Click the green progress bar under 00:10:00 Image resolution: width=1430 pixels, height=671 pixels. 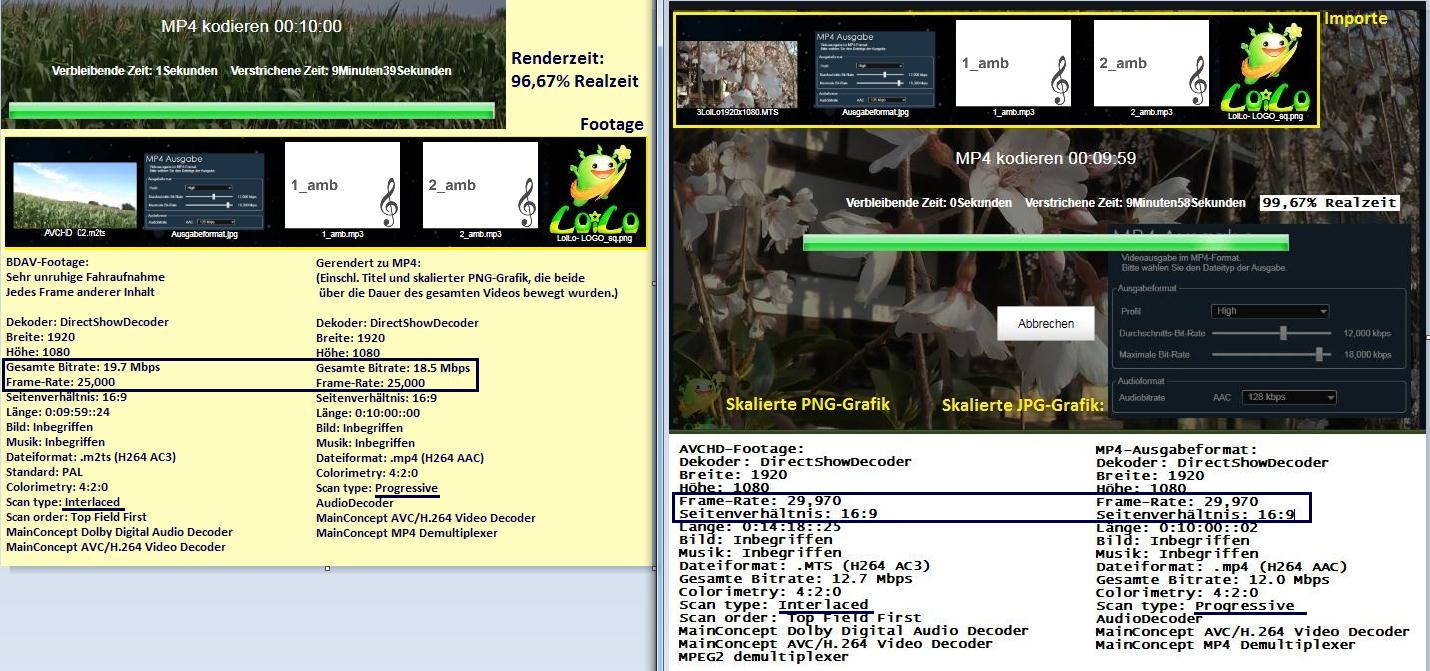[251, 110]
